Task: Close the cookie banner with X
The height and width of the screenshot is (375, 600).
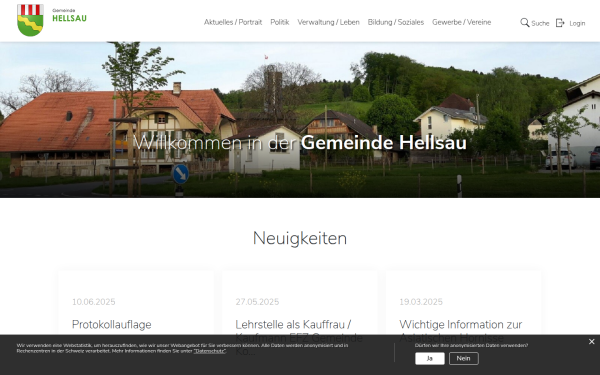Action: [x=592, y=342]
